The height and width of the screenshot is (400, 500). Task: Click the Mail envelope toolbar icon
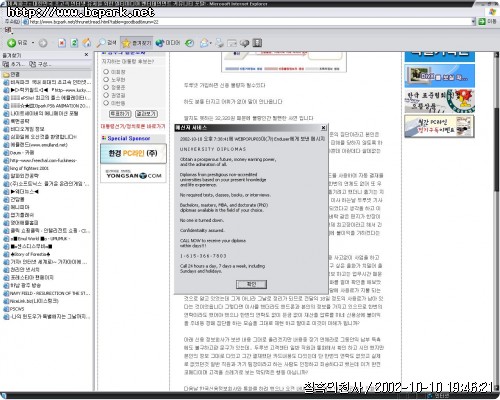coord(204,43)
